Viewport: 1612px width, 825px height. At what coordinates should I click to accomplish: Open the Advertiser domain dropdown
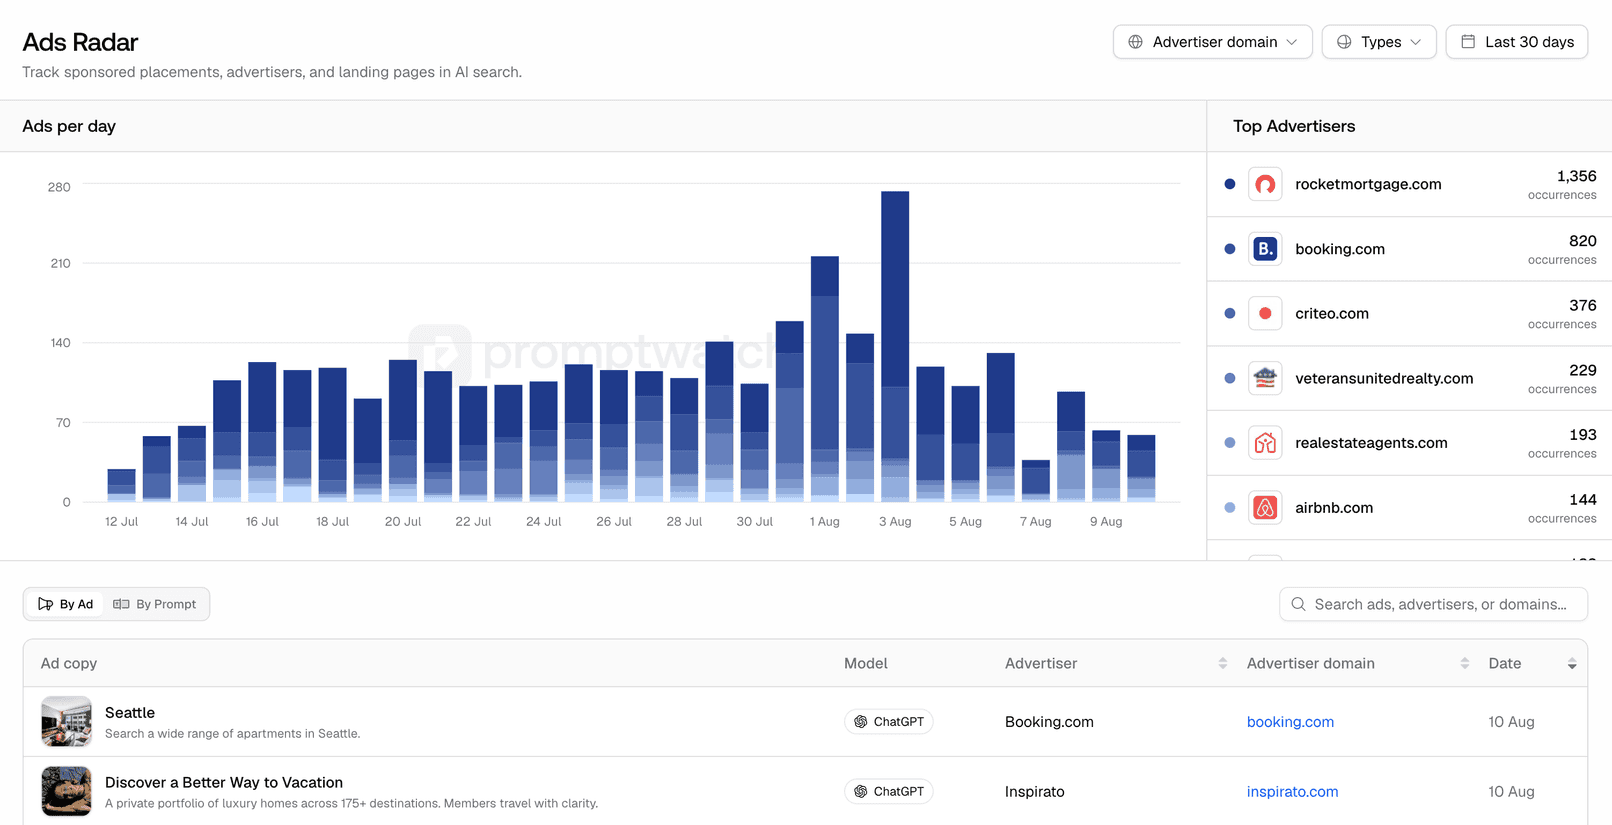point(1212,42)
